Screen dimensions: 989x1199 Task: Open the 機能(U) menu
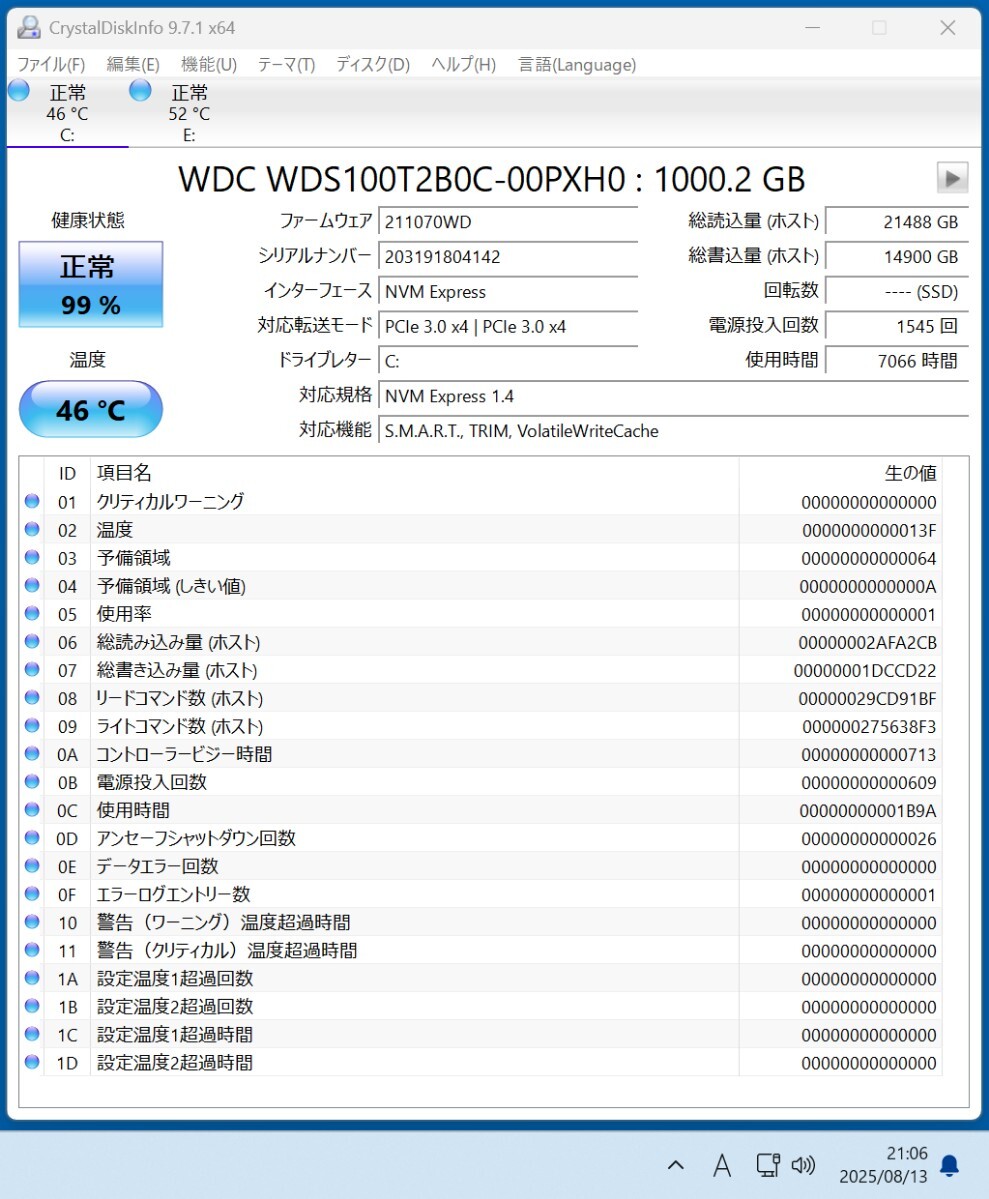(209, 65)
